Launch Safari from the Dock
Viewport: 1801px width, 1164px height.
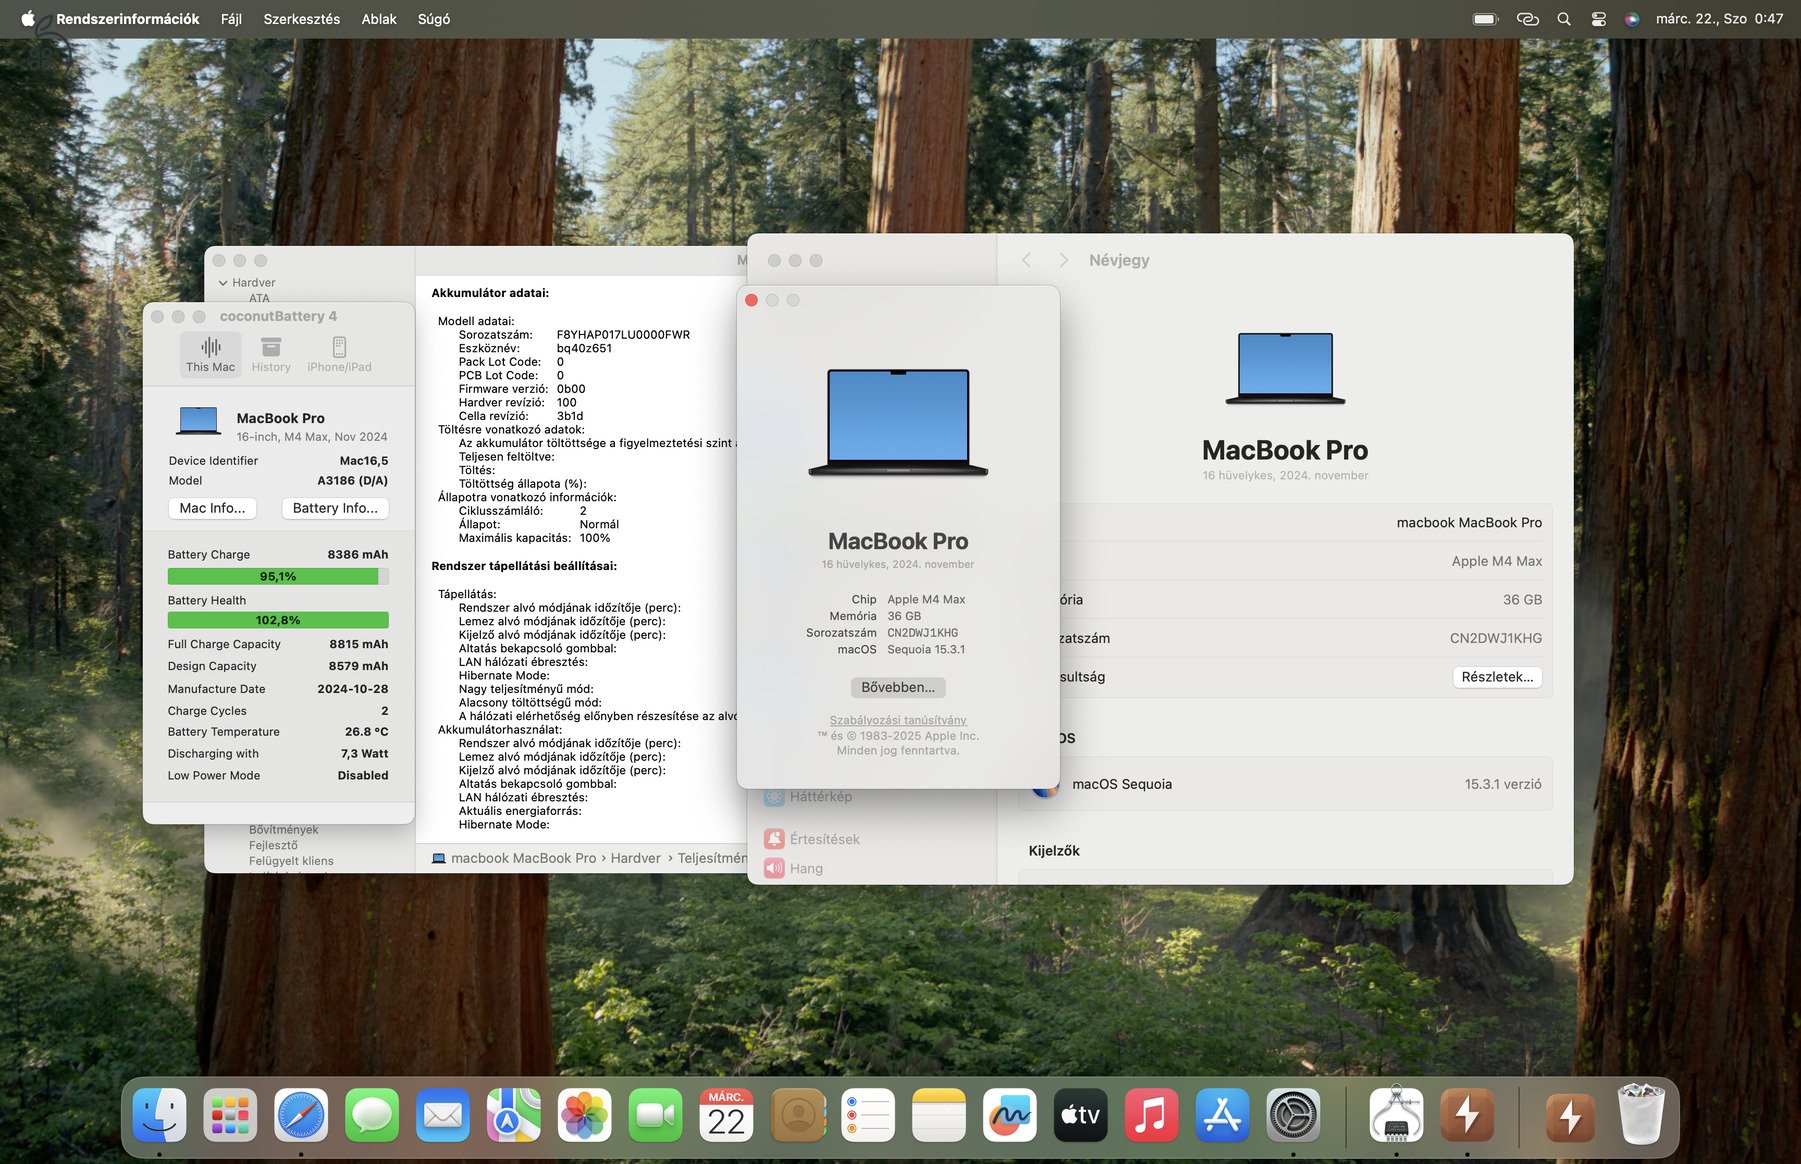(x=301, y=1115)
